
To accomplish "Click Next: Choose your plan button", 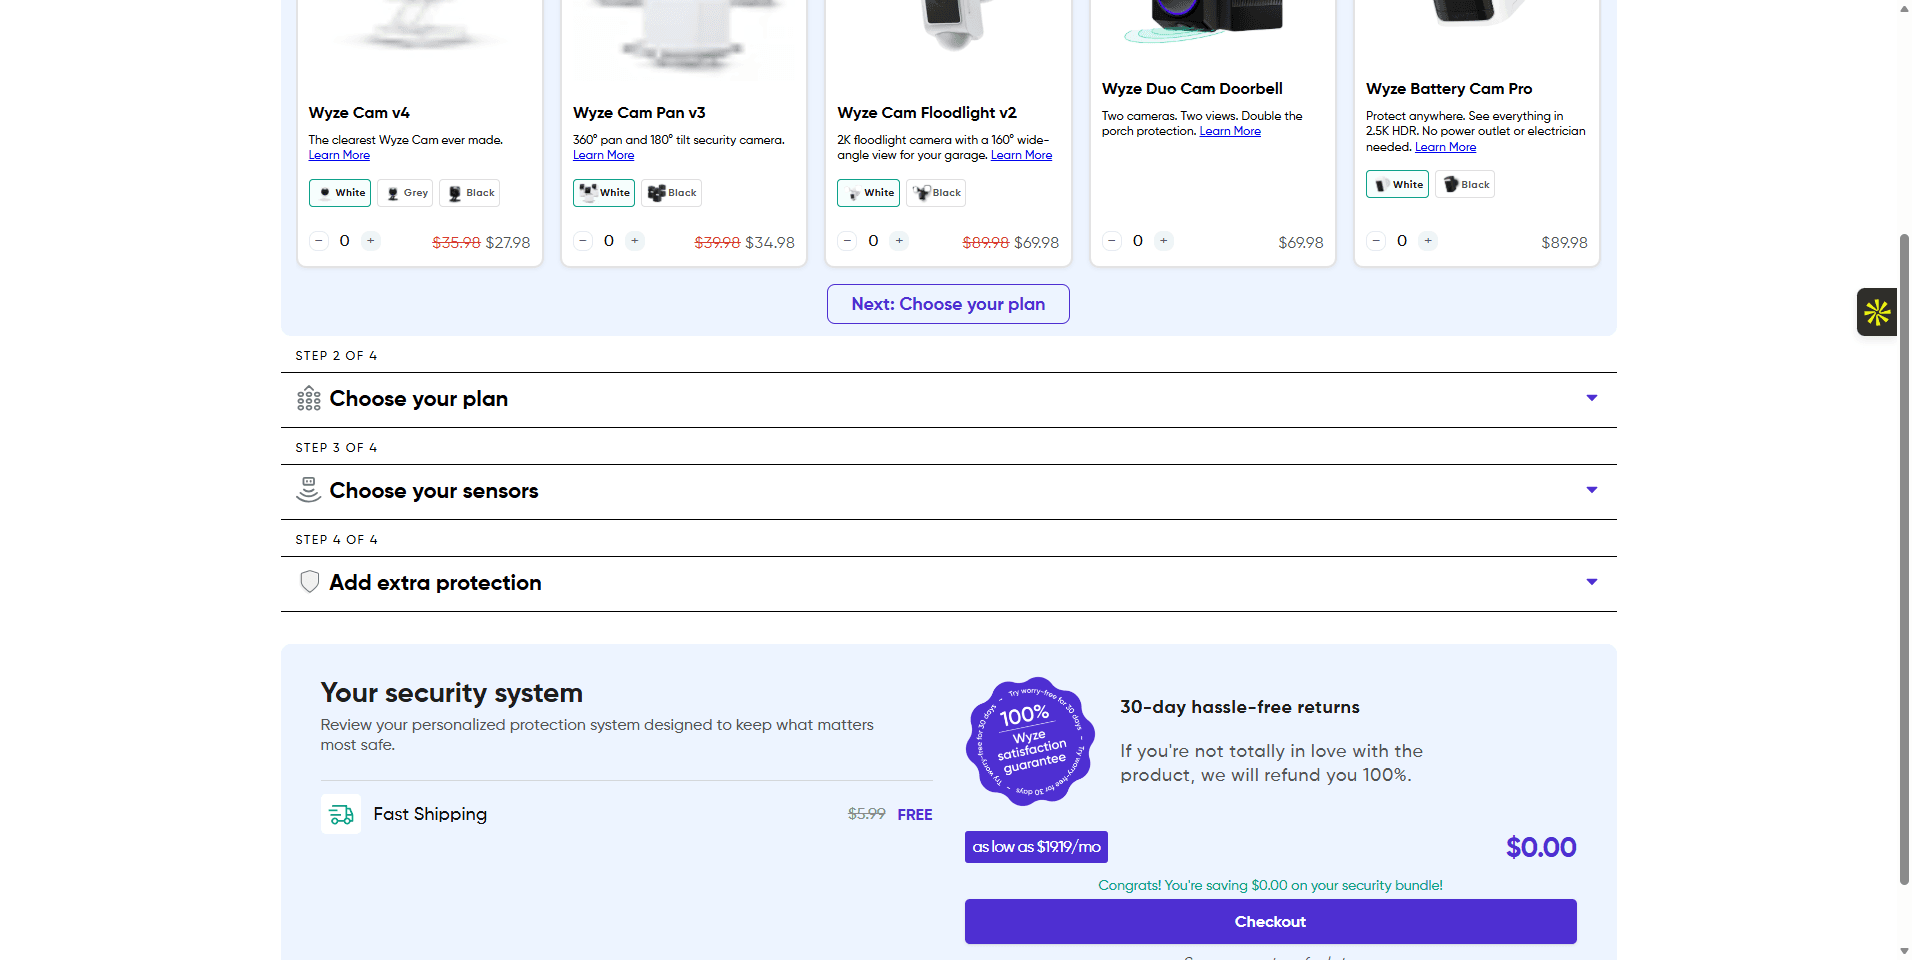I will 948,304.
